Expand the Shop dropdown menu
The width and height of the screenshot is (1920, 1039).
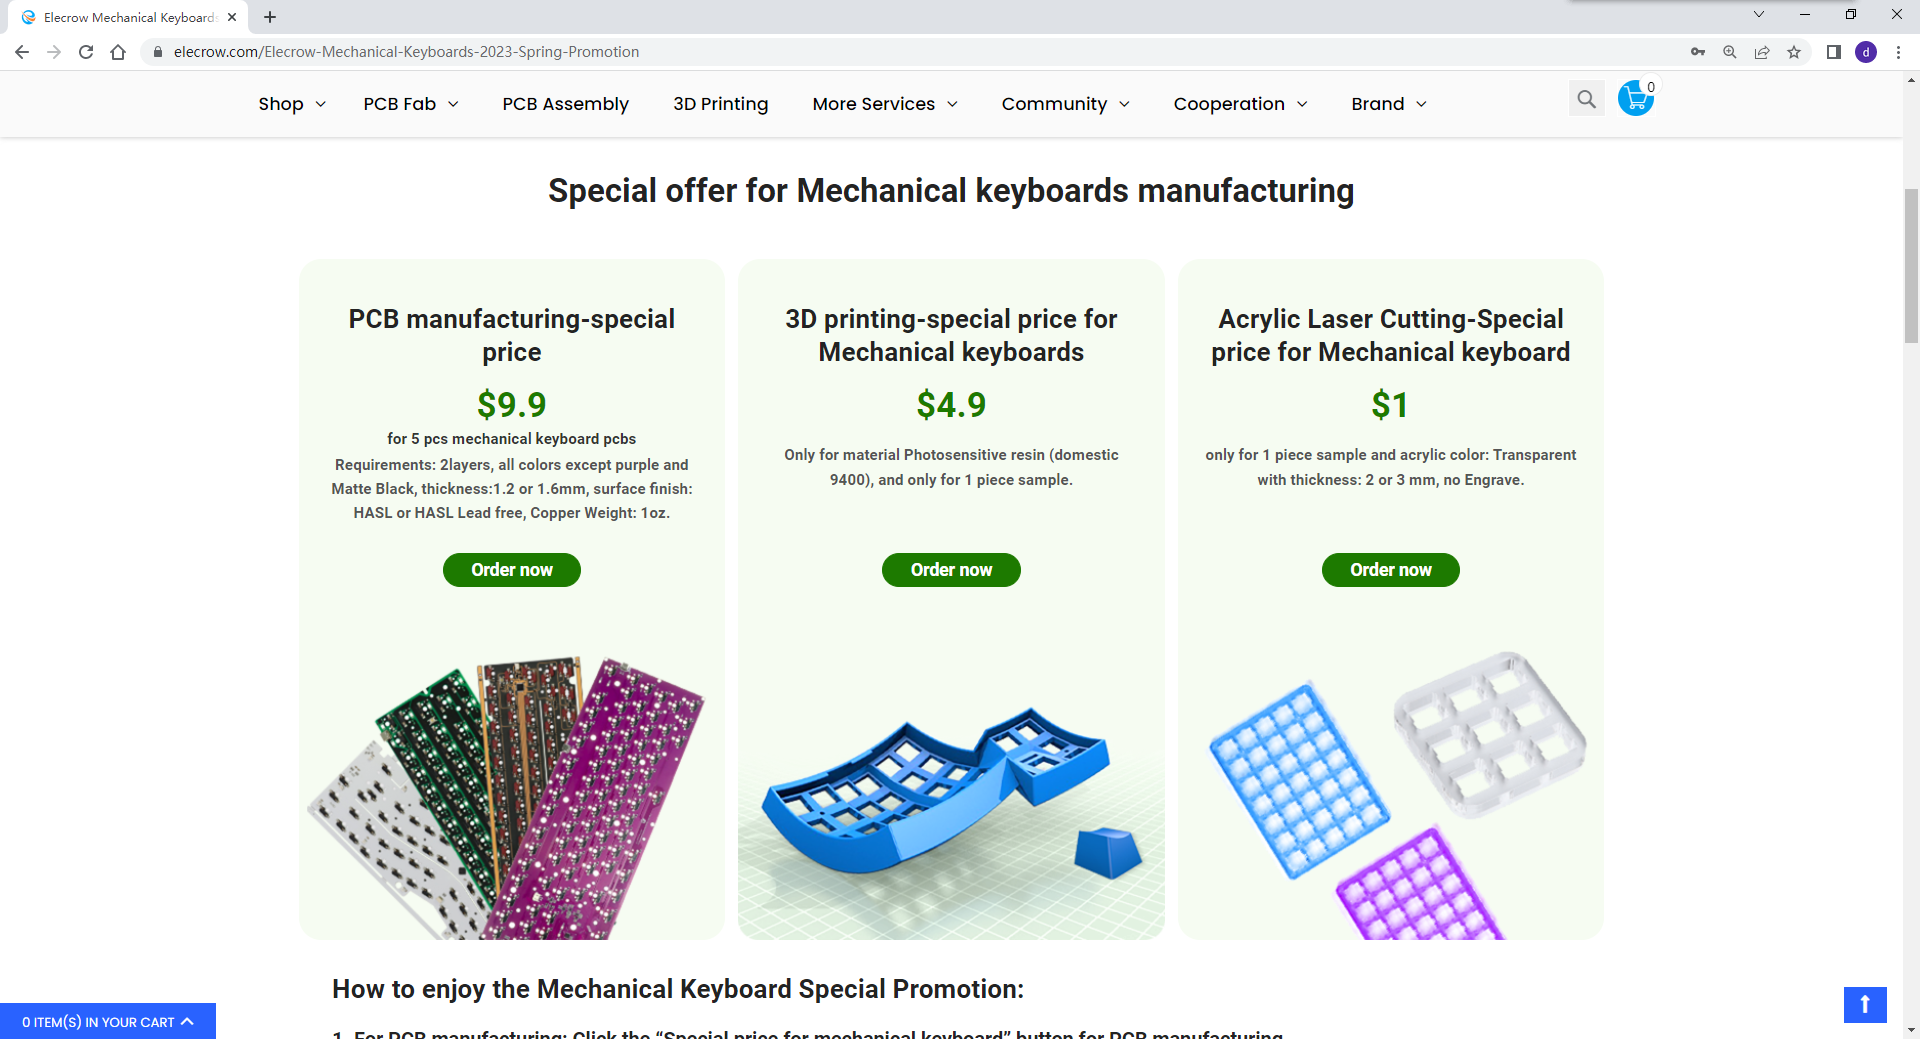click(292, 104)
